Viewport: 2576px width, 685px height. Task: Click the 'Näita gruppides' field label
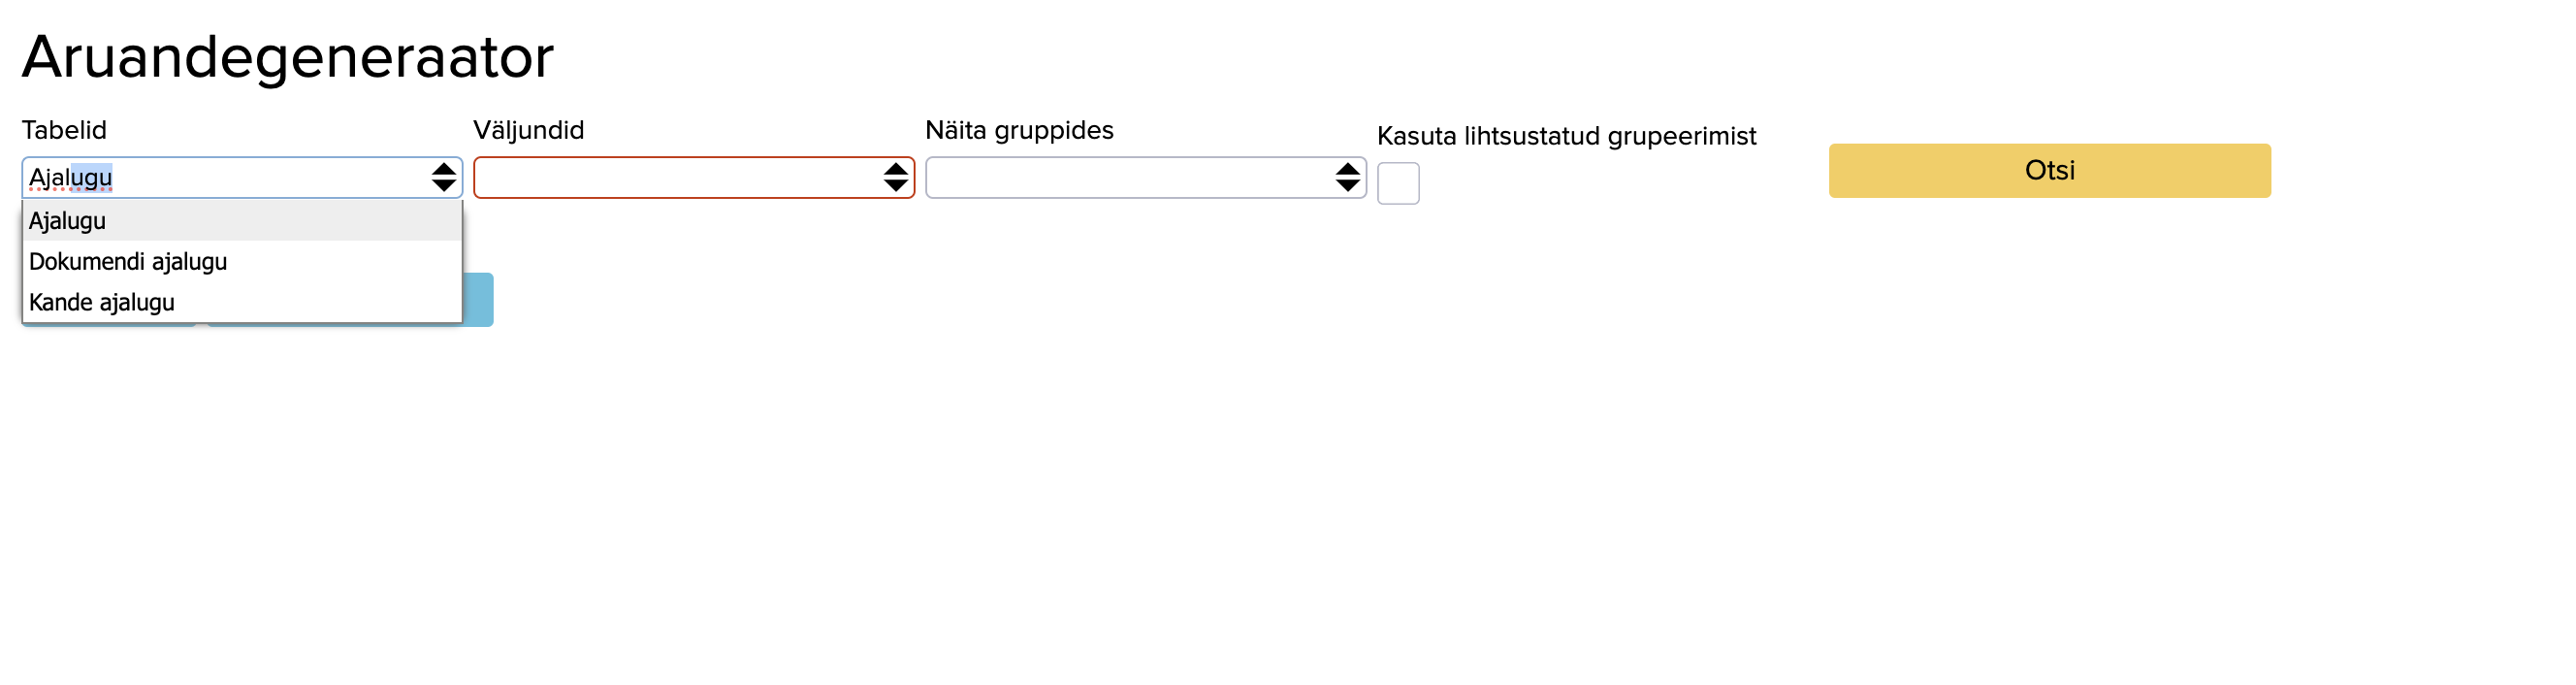point(1018,130)
